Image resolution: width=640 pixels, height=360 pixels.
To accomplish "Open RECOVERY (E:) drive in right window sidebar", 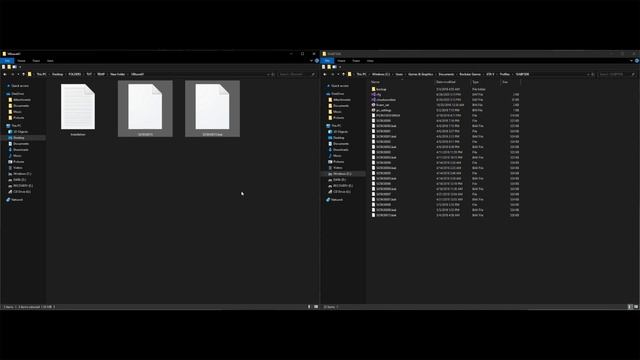I will (340, 186).
